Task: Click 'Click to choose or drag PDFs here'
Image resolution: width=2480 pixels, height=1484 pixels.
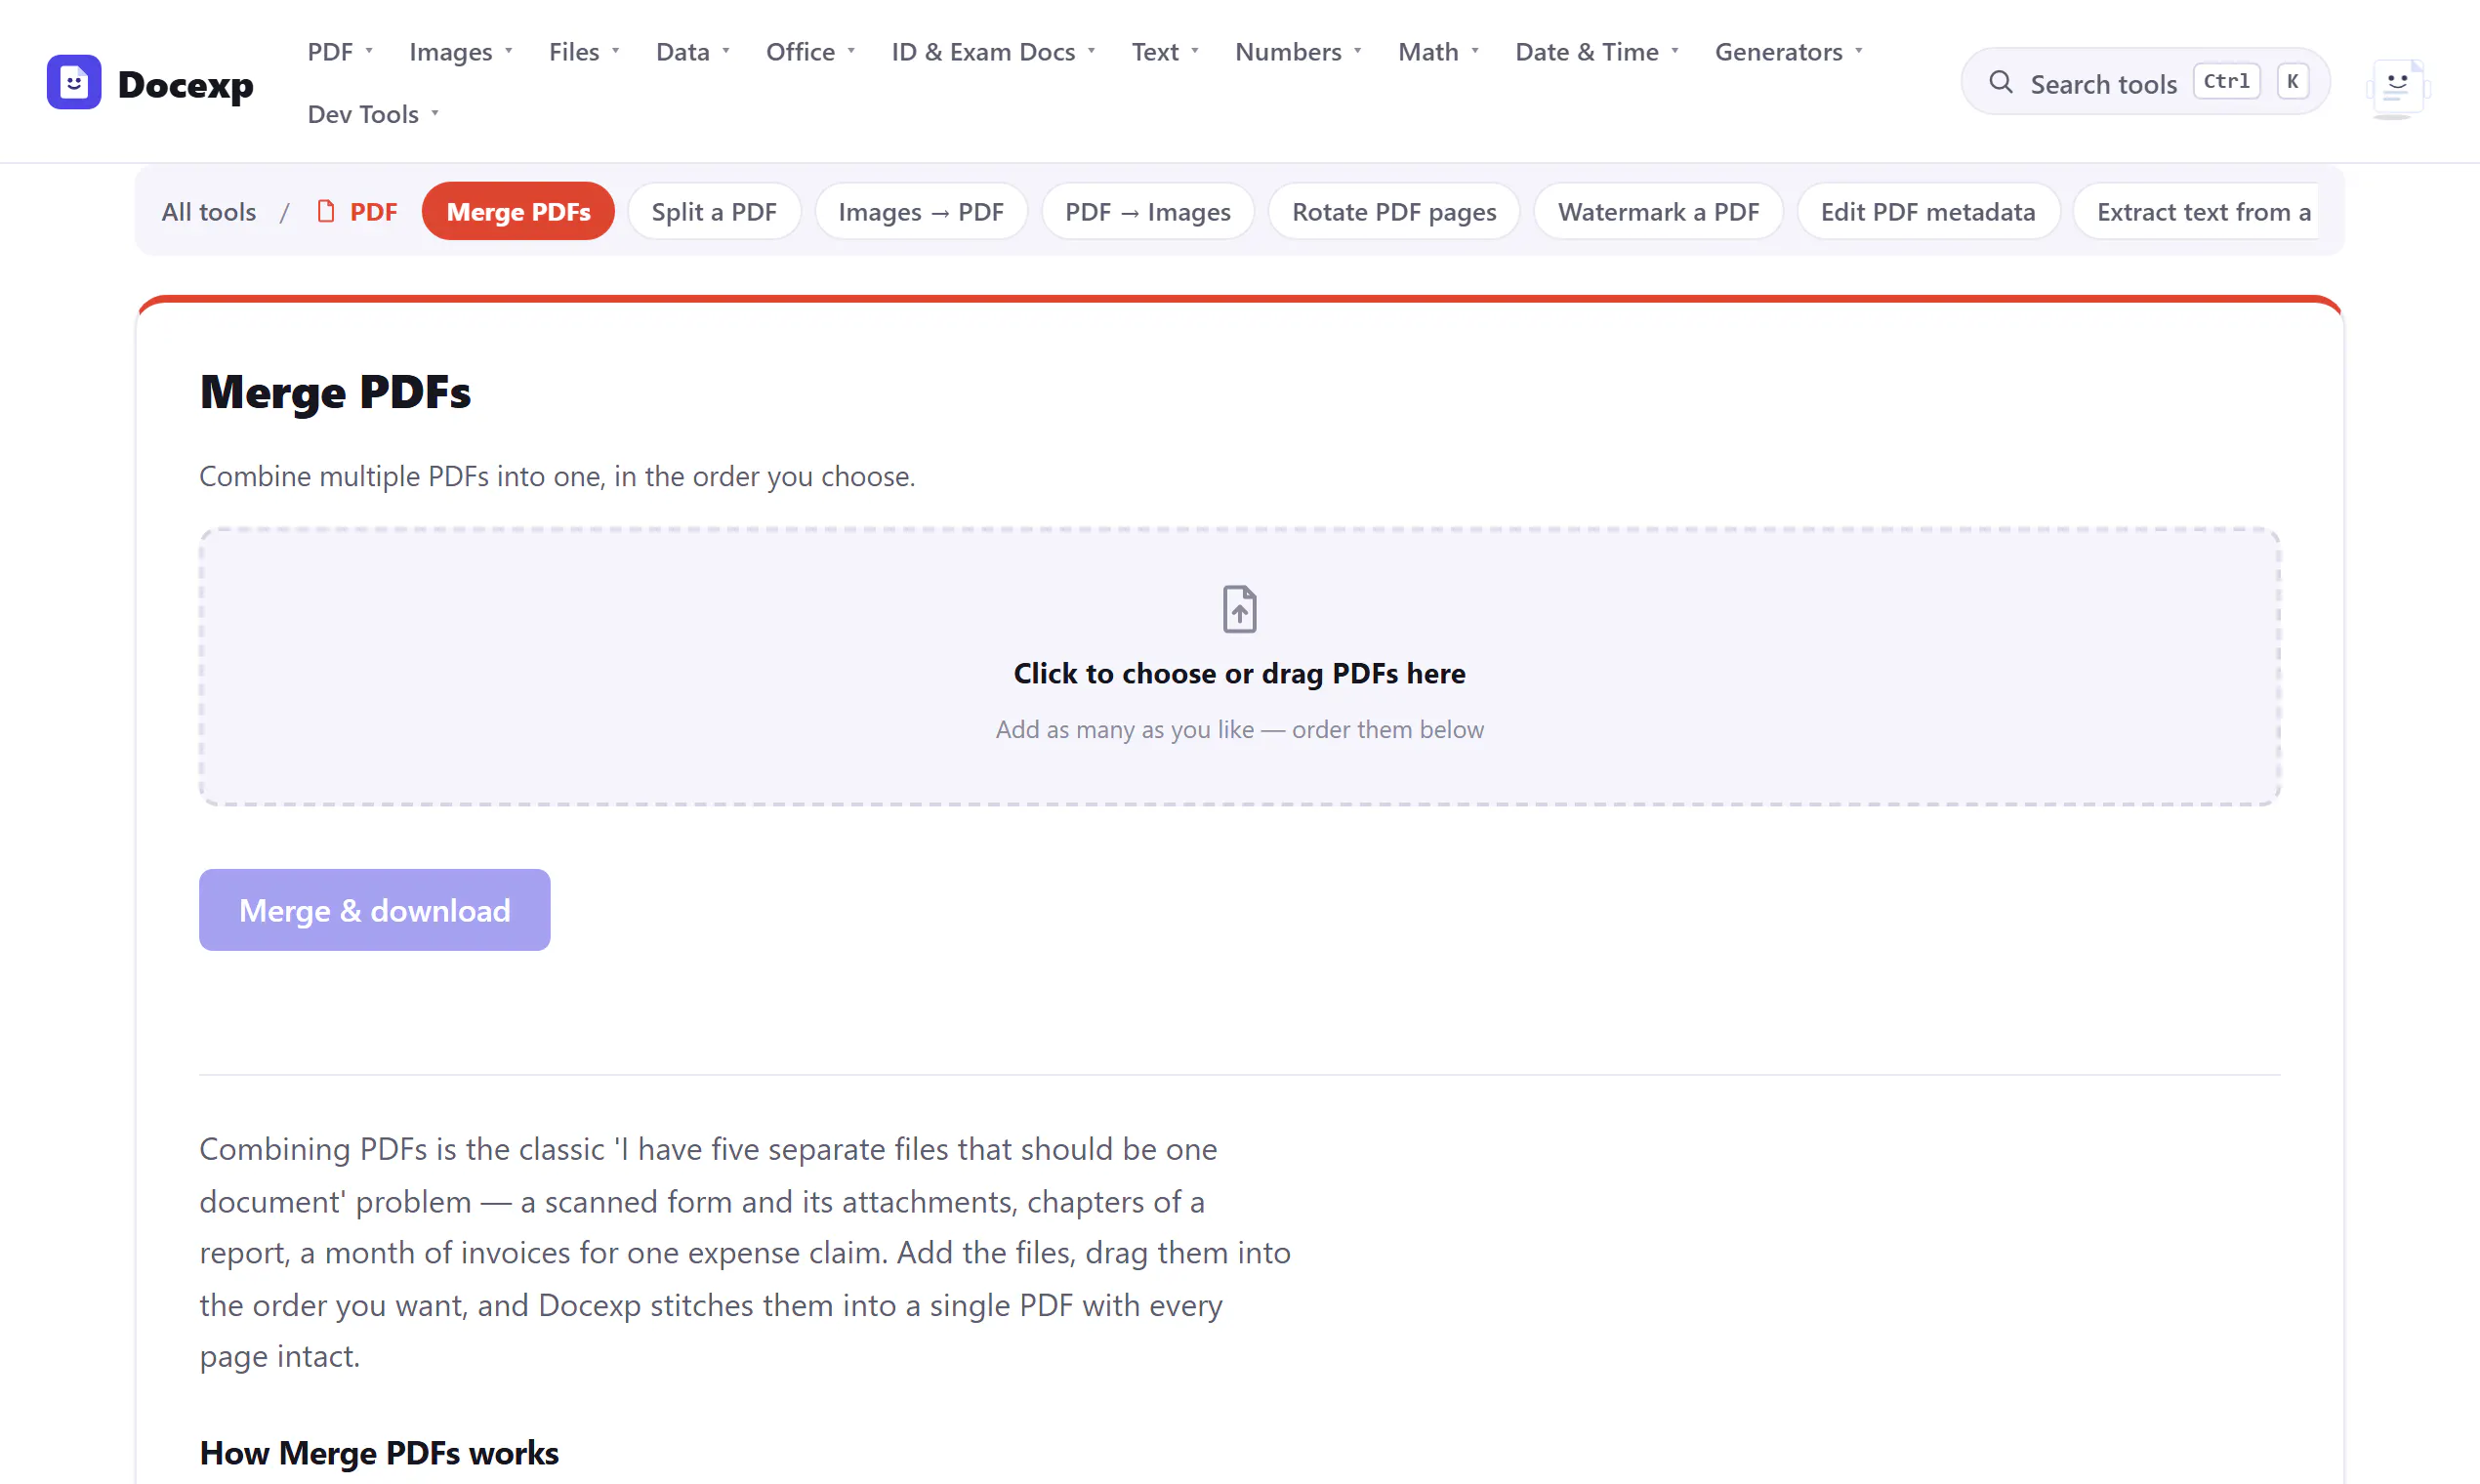Action: [x=1239, y=673]
